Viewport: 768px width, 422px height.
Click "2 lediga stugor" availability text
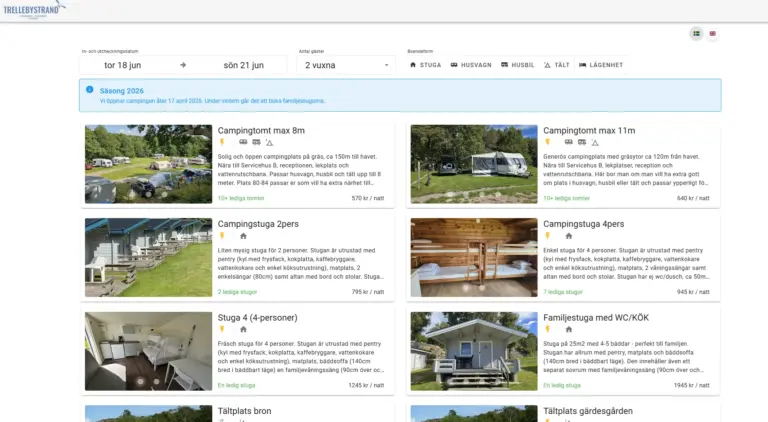click(238, 292)
